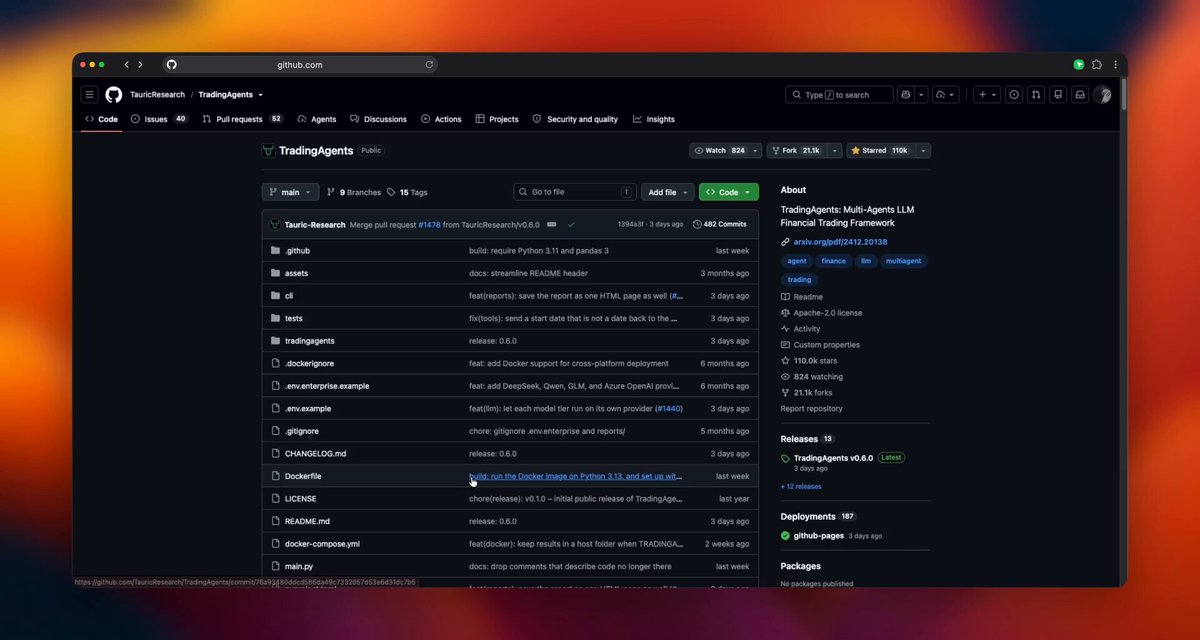Click the Fork button

pyautogui.click(x=796, y=150)
